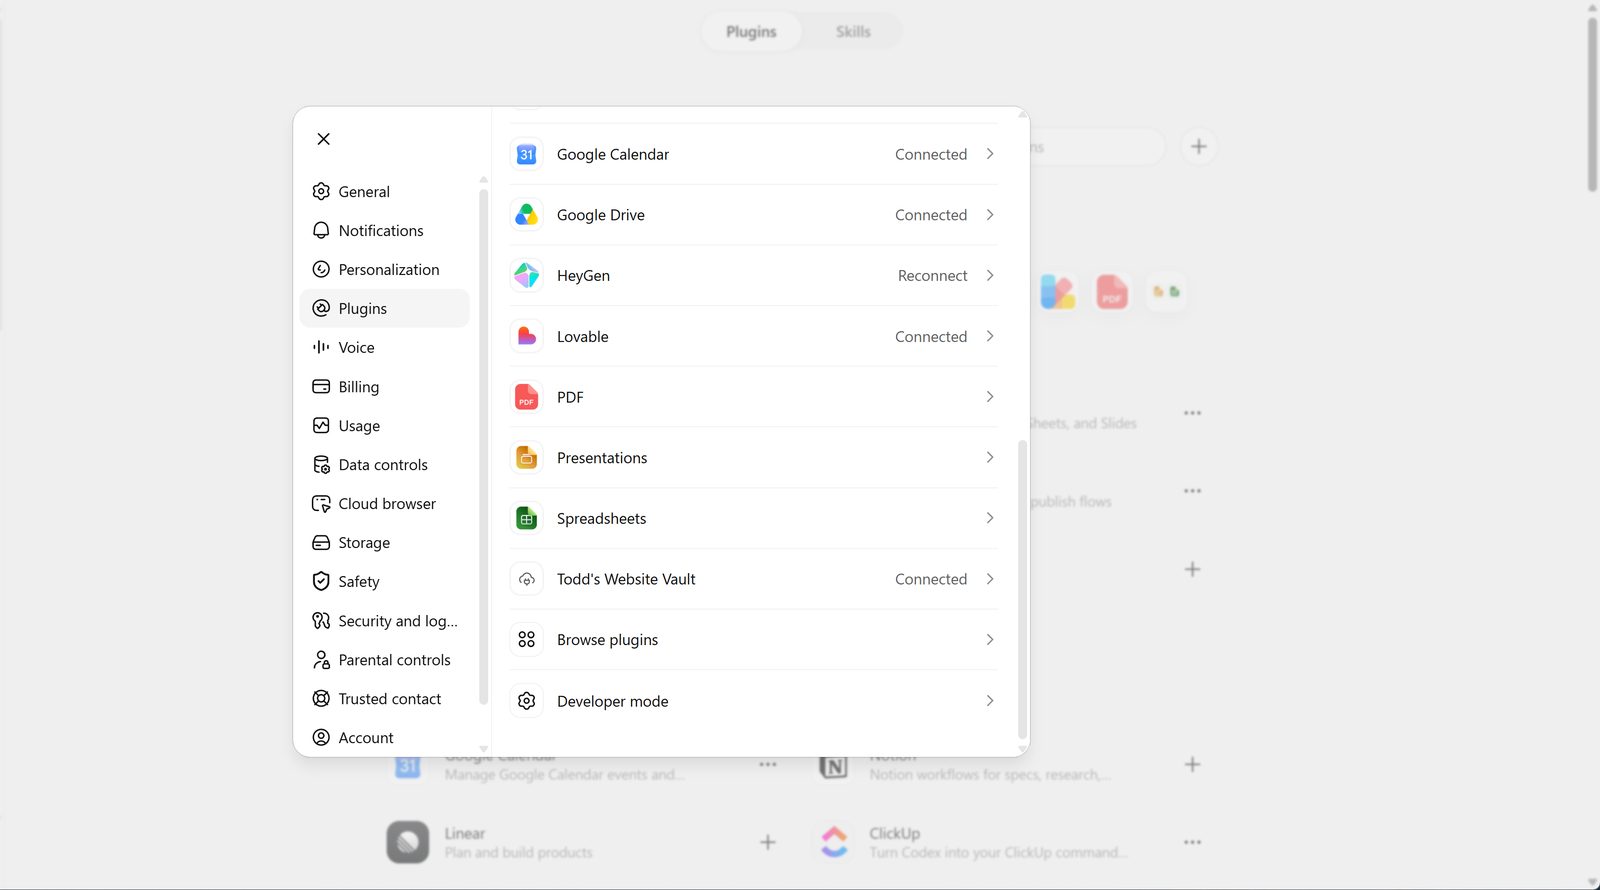
Task: Click the Voice waveform icon in sidebar
Action: (321, 347)
